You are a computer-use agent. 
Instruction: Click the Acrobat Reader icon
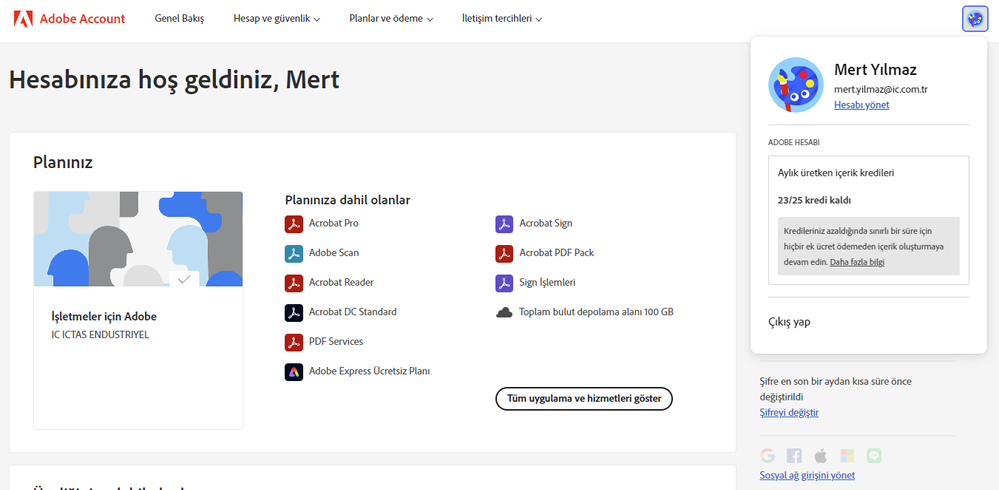coord(294,282)
